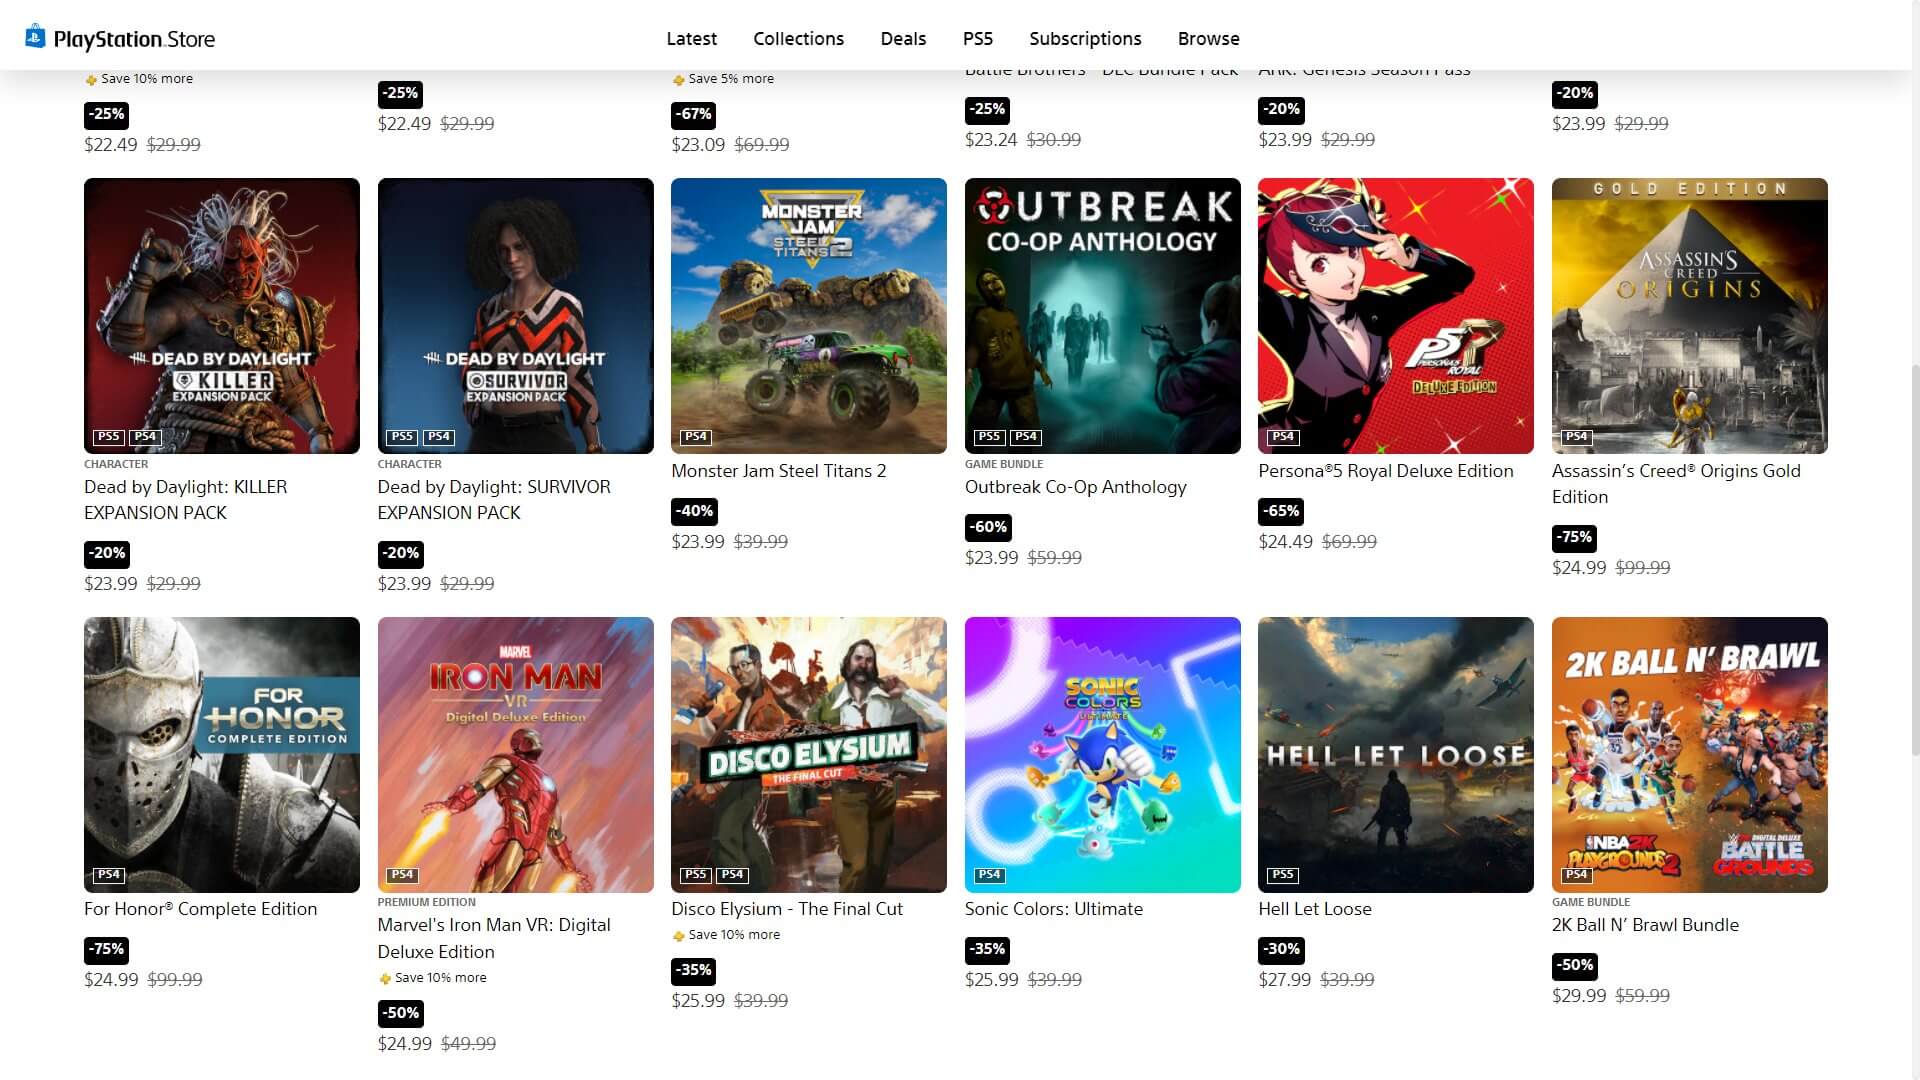
Task: Open Dead by Daylight: KILLER EXPANSION PACK link
Action: pyautogui.click(x=185, y=499)
